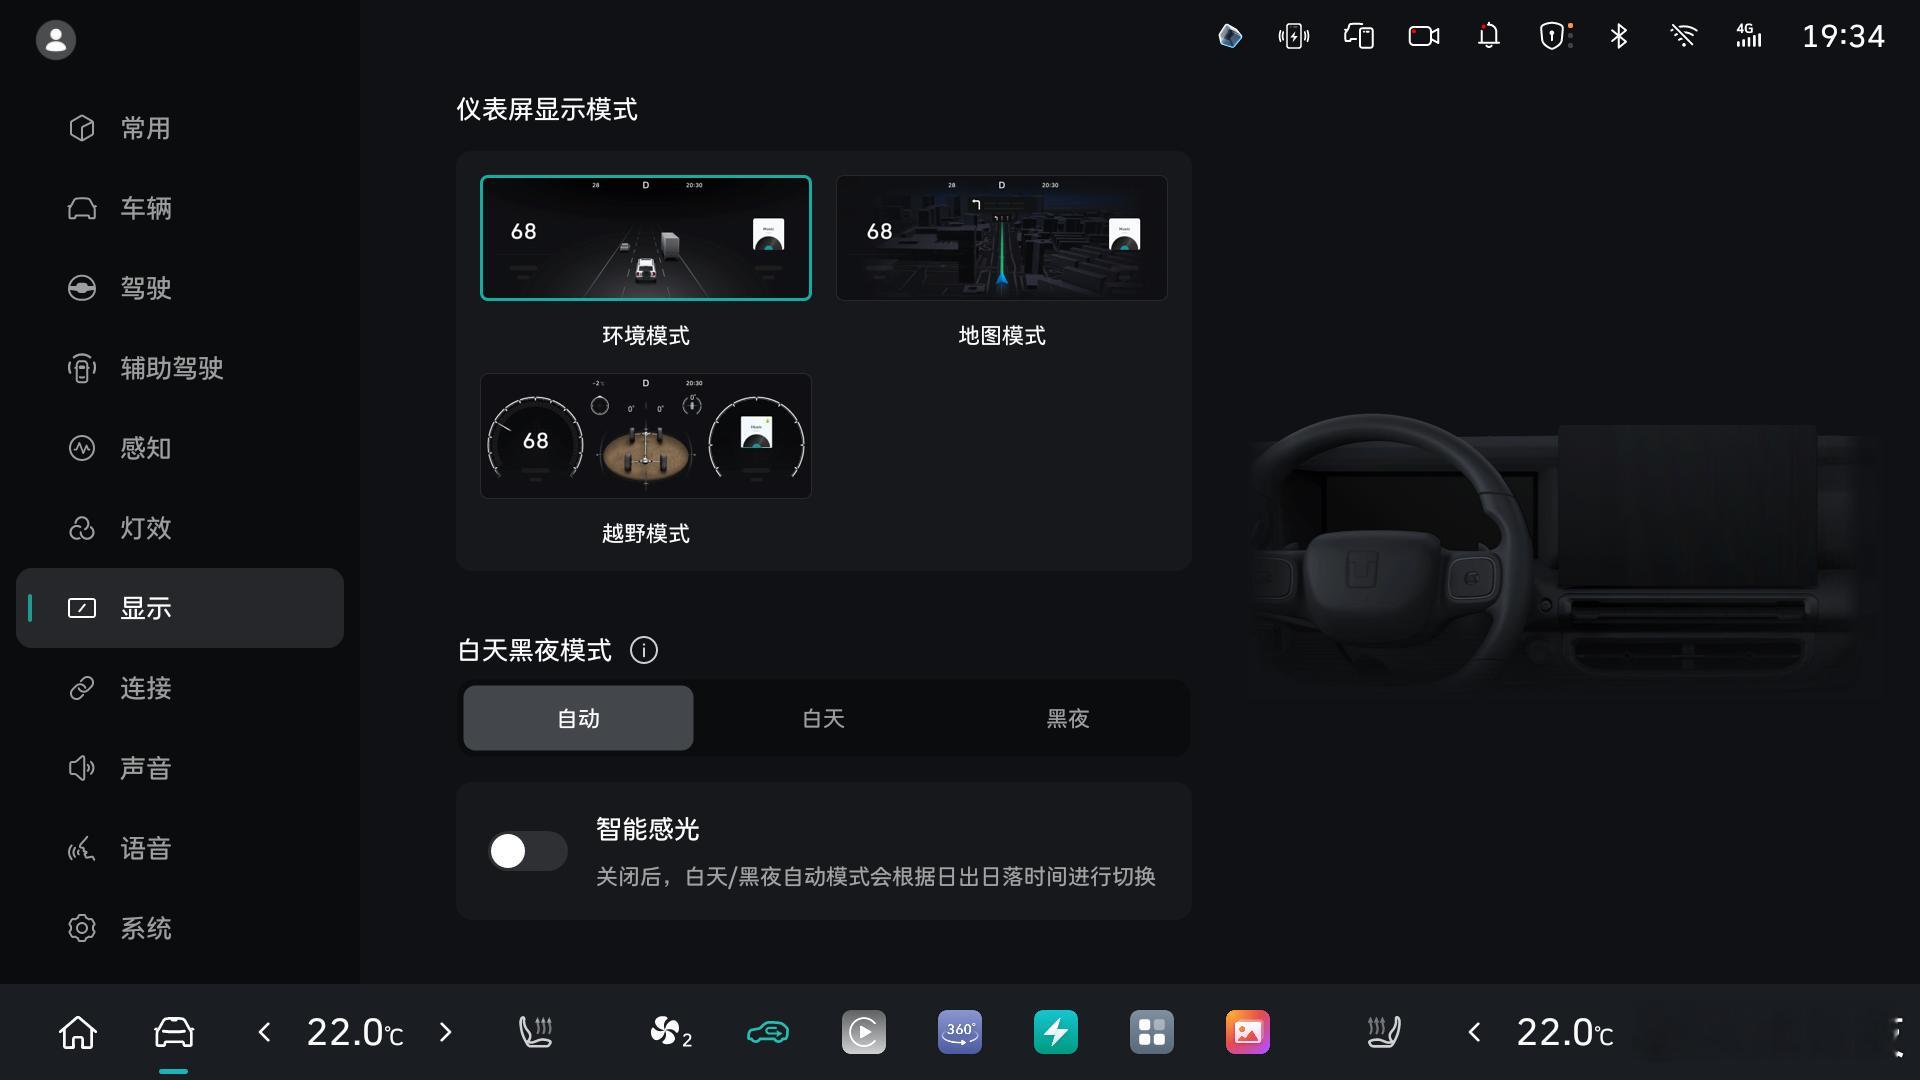This screenshot has width=1920, height=1080.
Task: Open the 360° camera view app
Action: tap(959, 1032)
